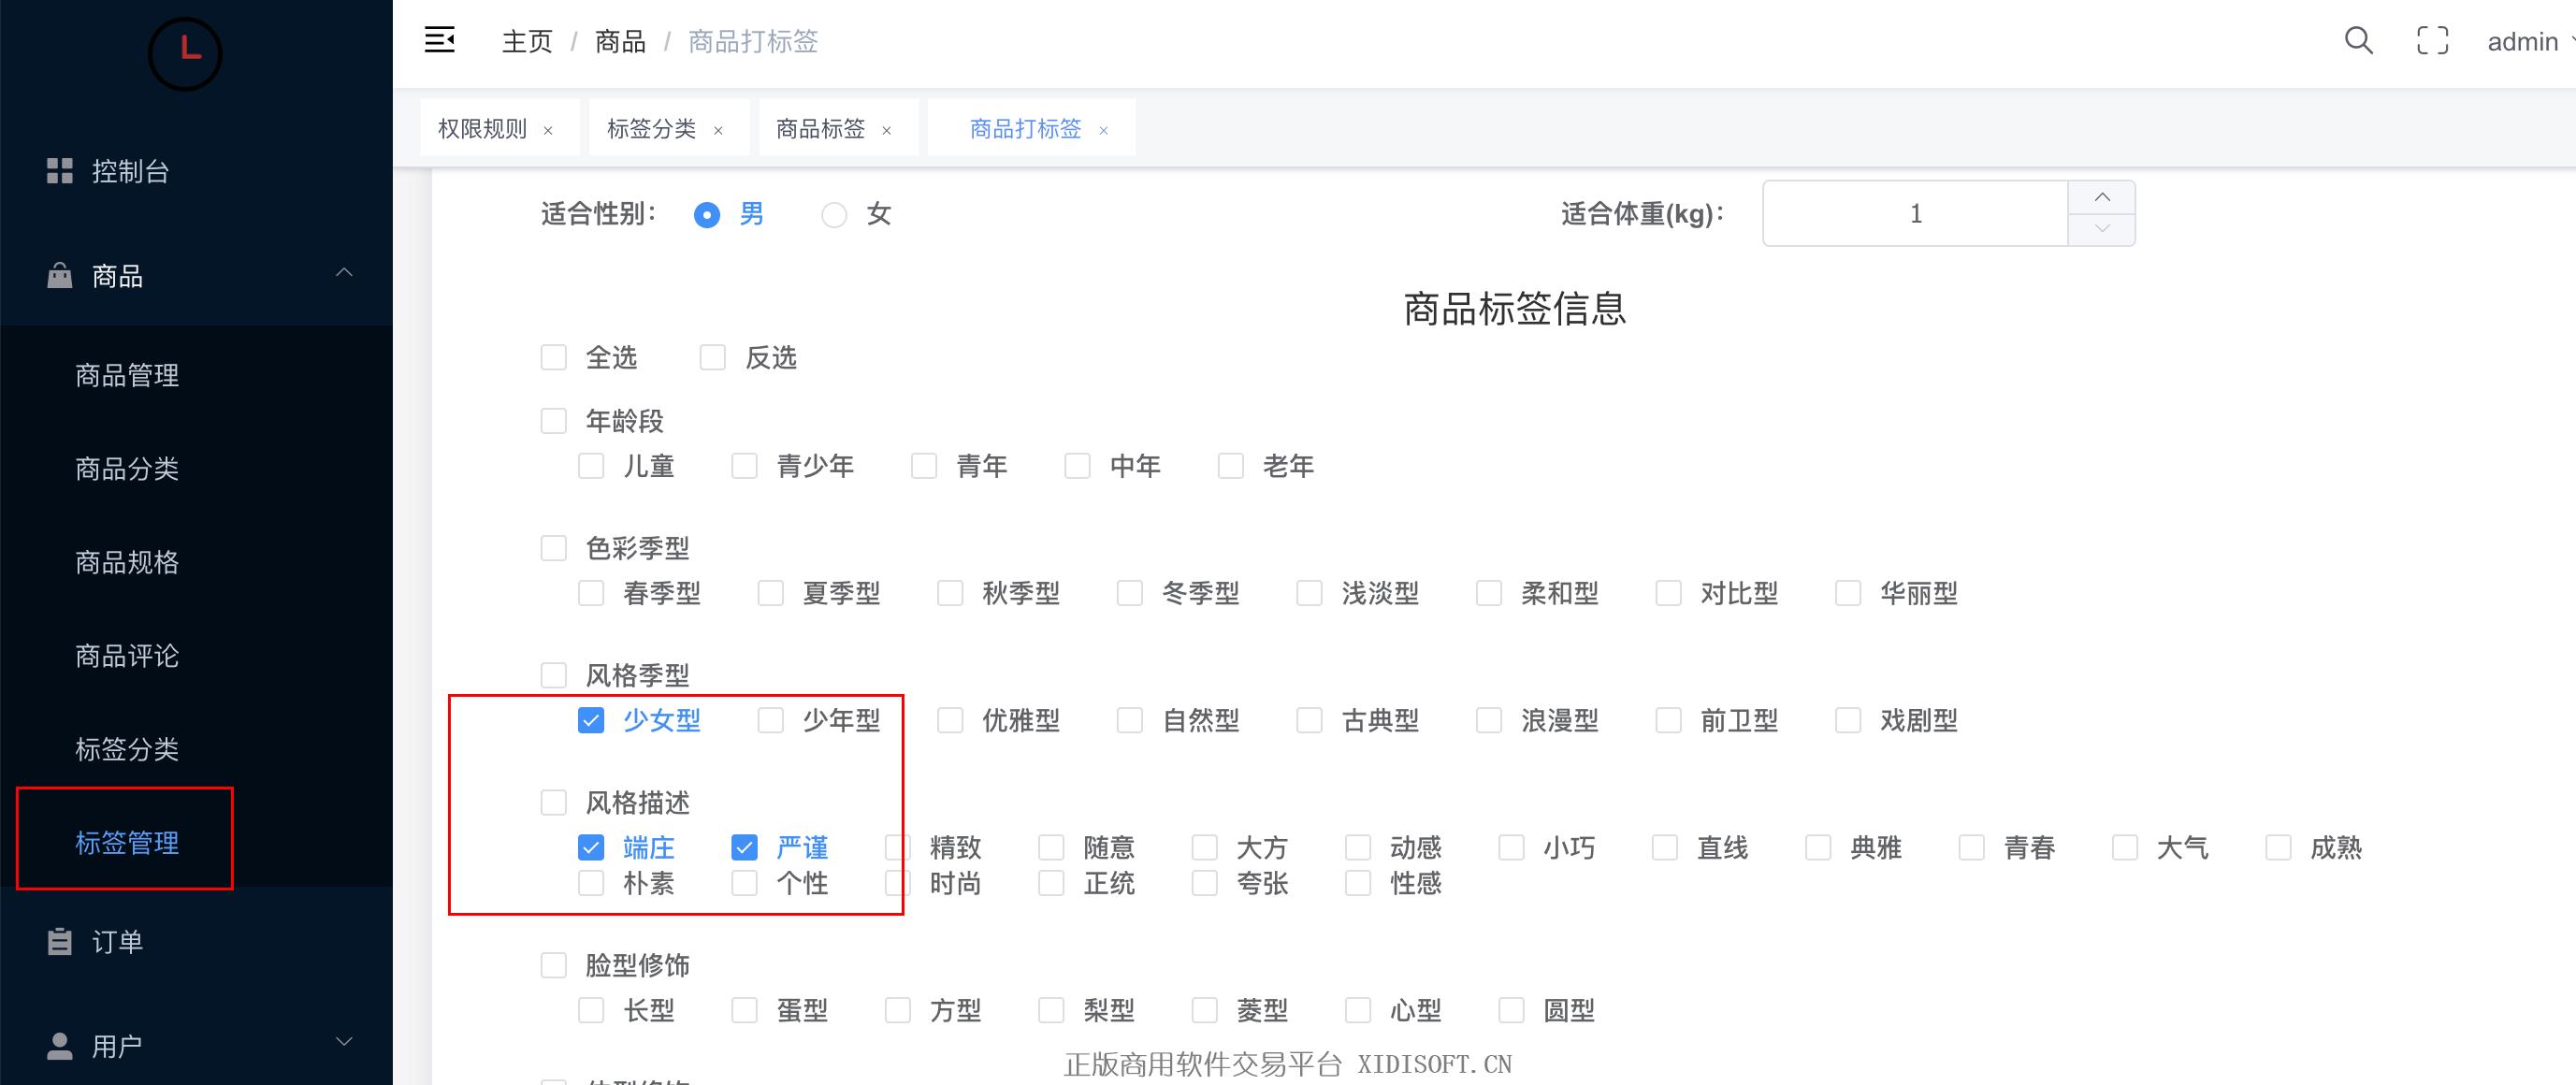The width and height of the screenshot is (2576, 1085).
Task: Check the 华丽型 checkbox
Action: coord(1848,593)
